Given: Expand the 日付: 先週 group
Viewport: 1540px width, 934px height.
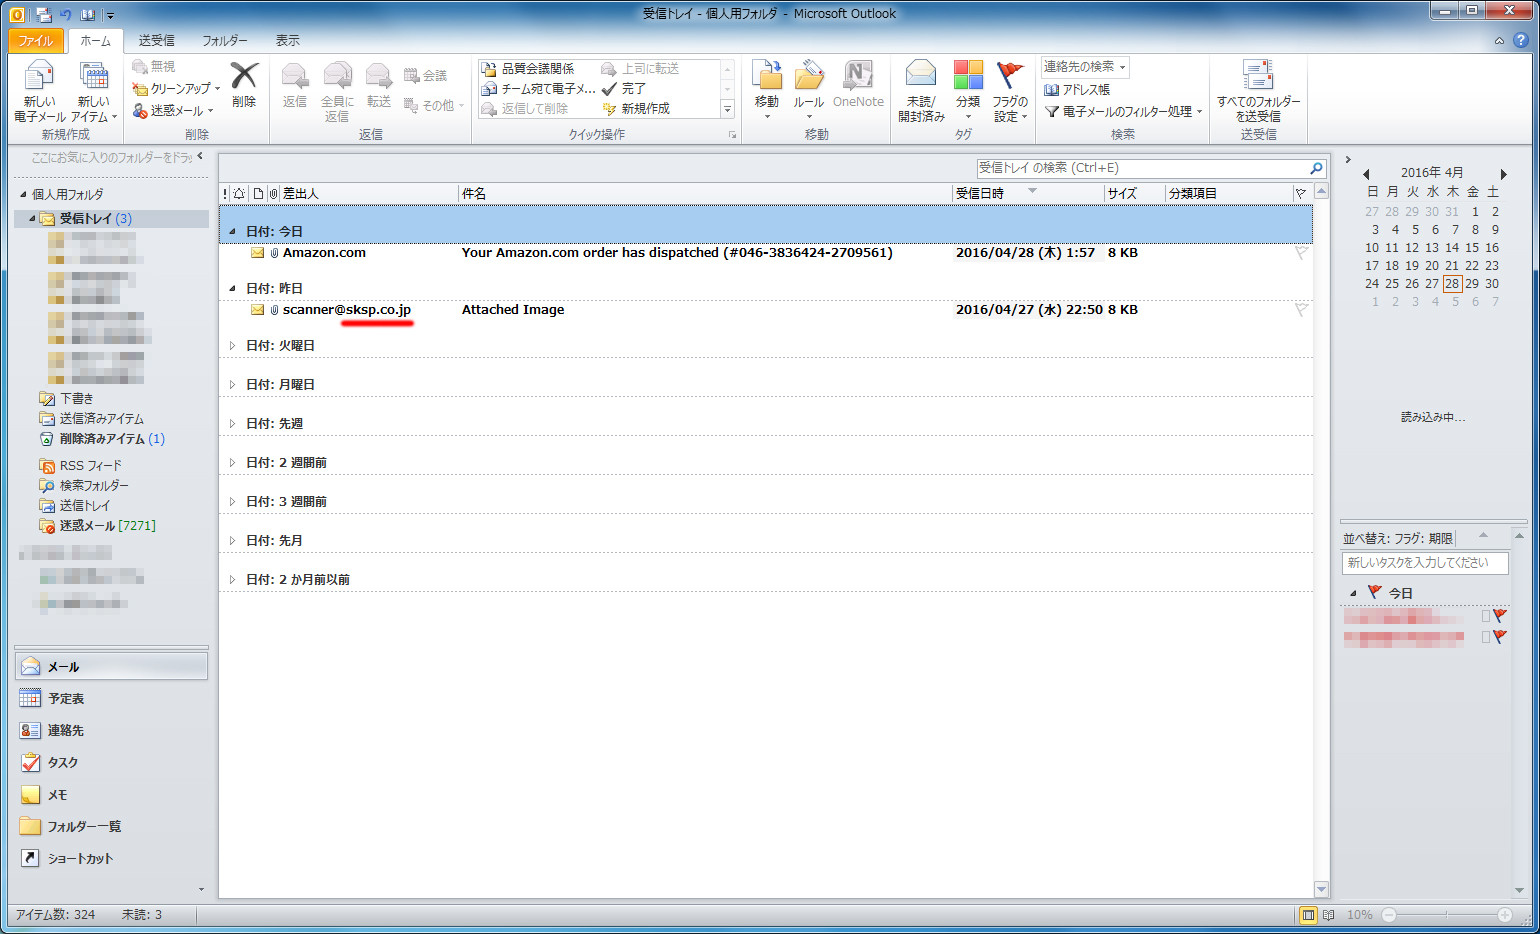Looking at the screenshot, I should (x=232, y=424).
